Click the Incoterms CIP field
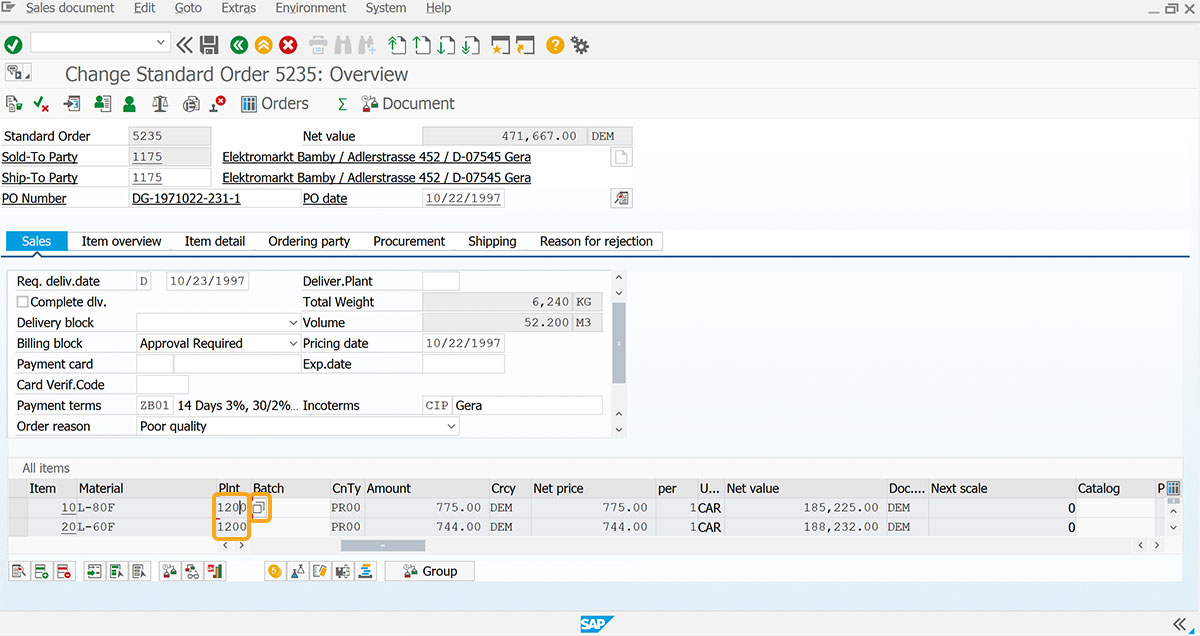Image resolution: width=1200 pixels, height=636 pixels. (436, 406)
